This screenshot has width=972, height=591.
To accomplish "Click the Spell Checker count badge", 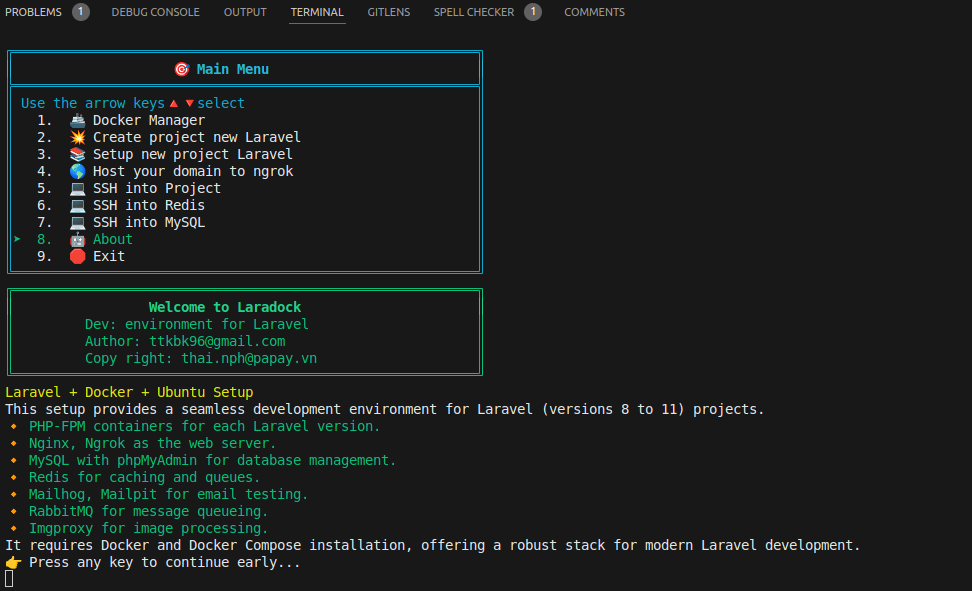I will 533,12.
